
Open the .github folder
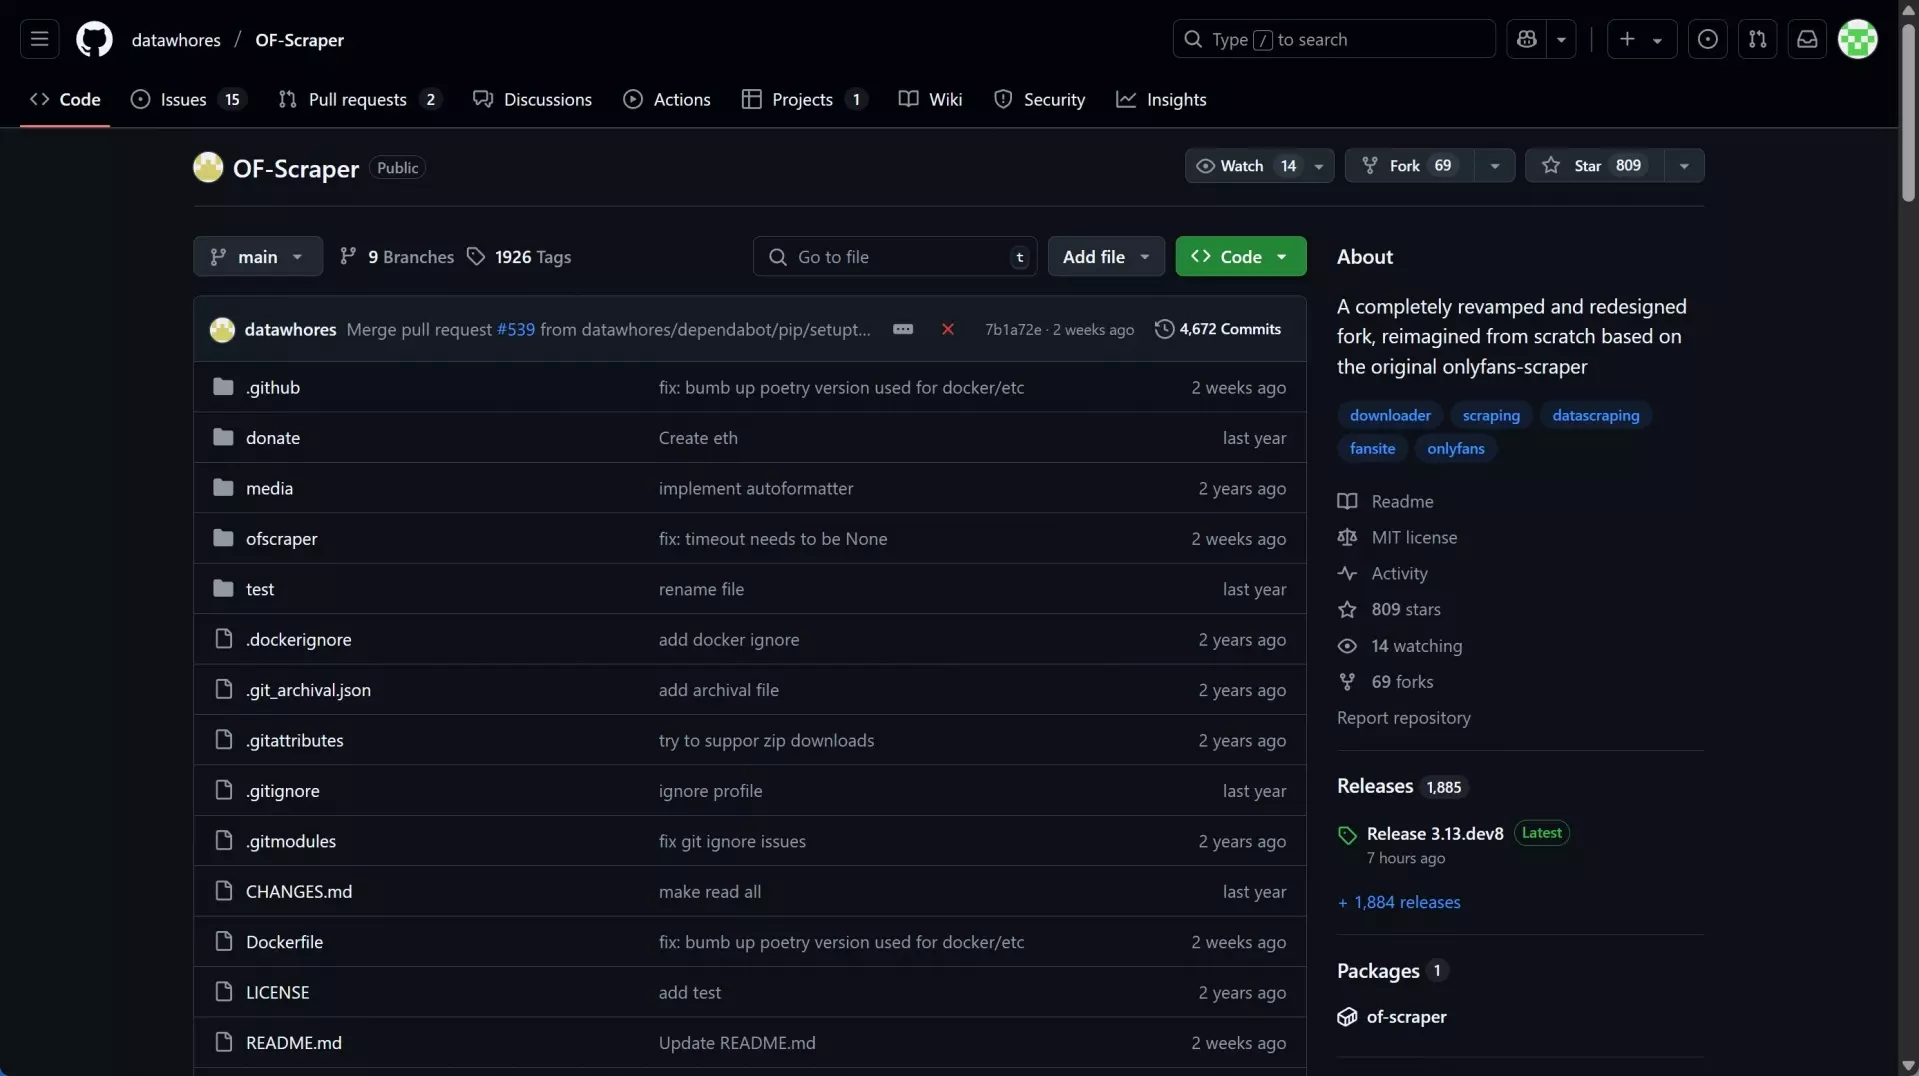pyautogui.click(x=272, y=387)
